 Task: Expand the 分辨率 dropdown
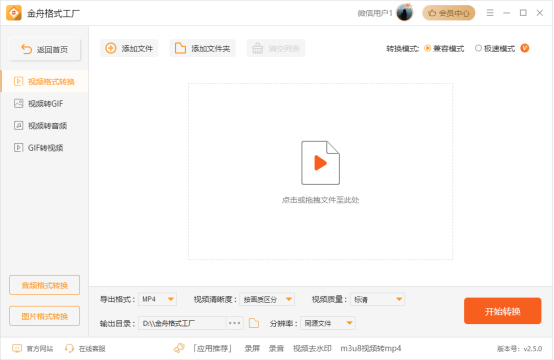pyautogui.click(x=328, y=323)
